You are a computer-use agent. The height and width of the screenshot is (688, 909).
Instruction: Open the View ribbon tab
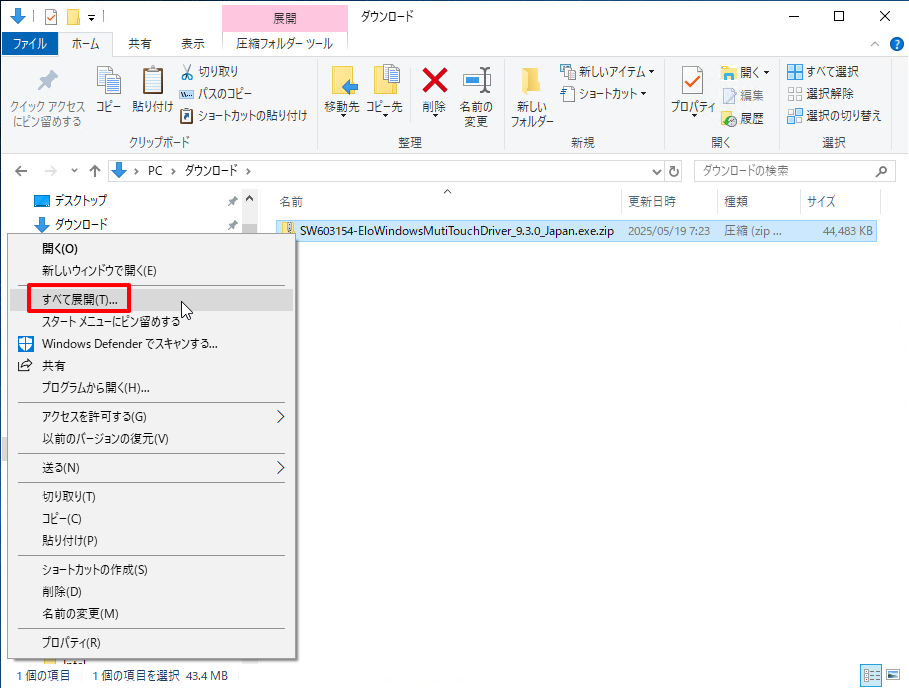pyautogui.click(x=193, y=44)
